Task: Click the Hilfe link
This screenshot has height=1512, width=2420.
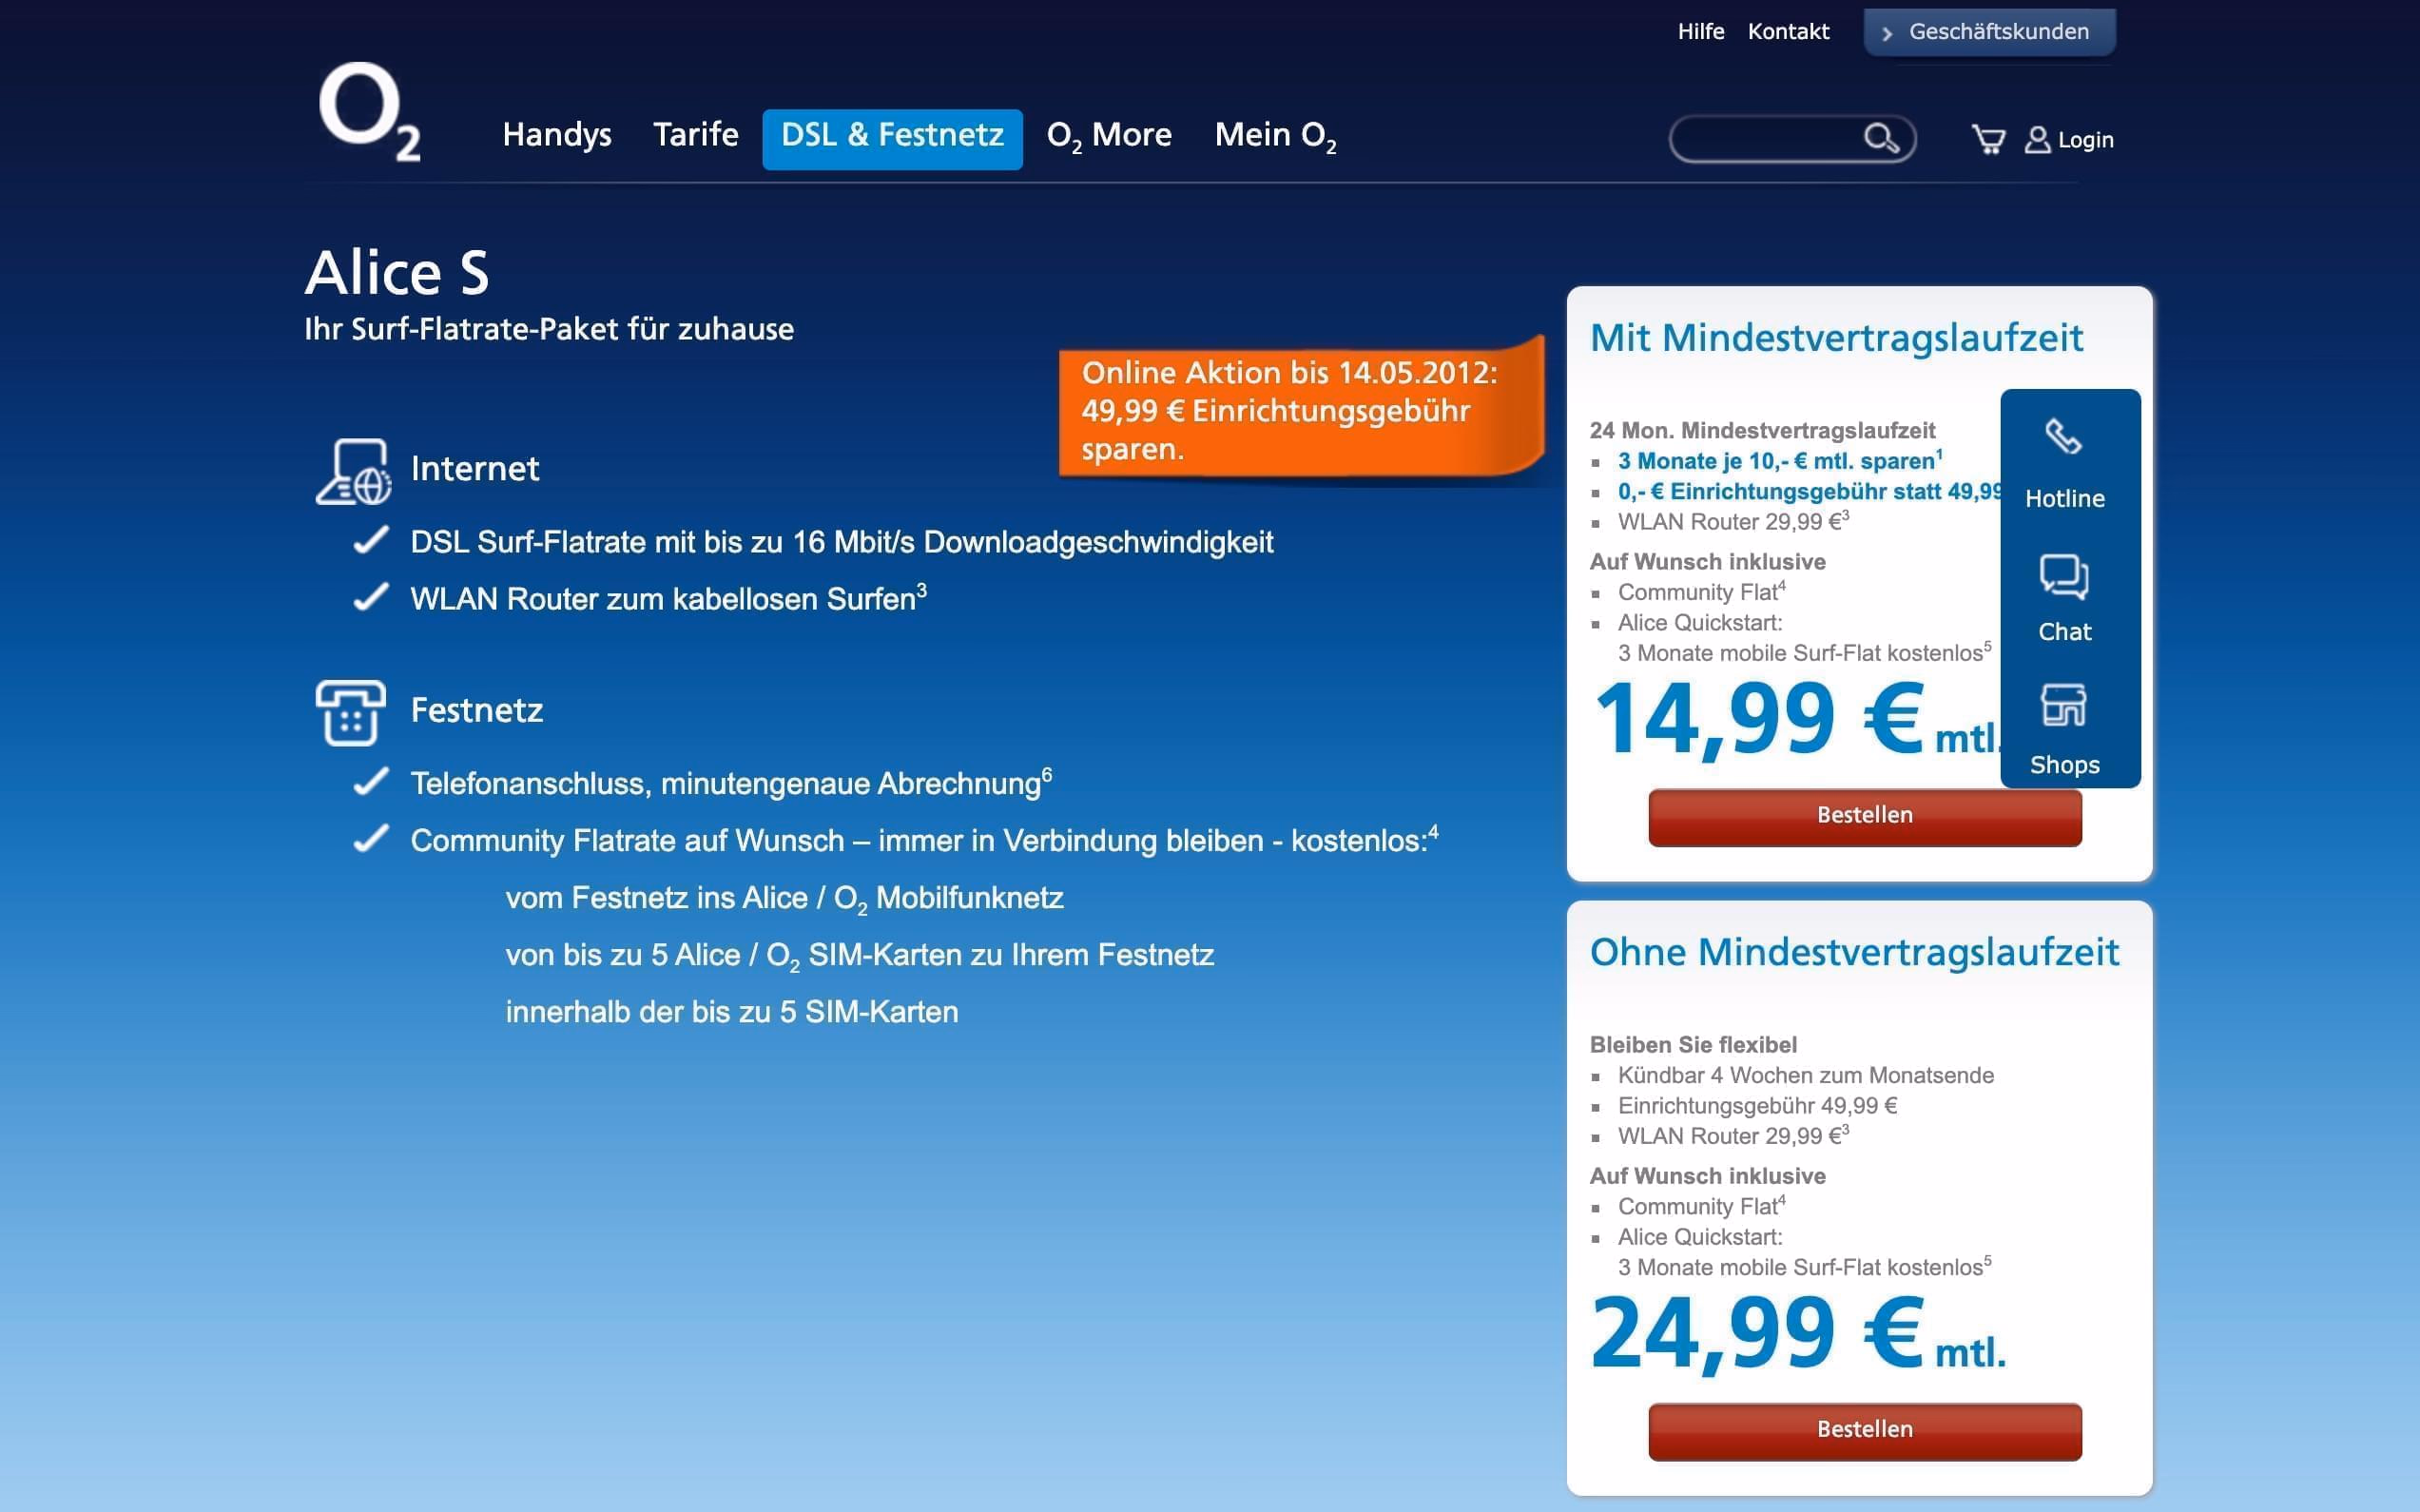Action: (1700, 32)
